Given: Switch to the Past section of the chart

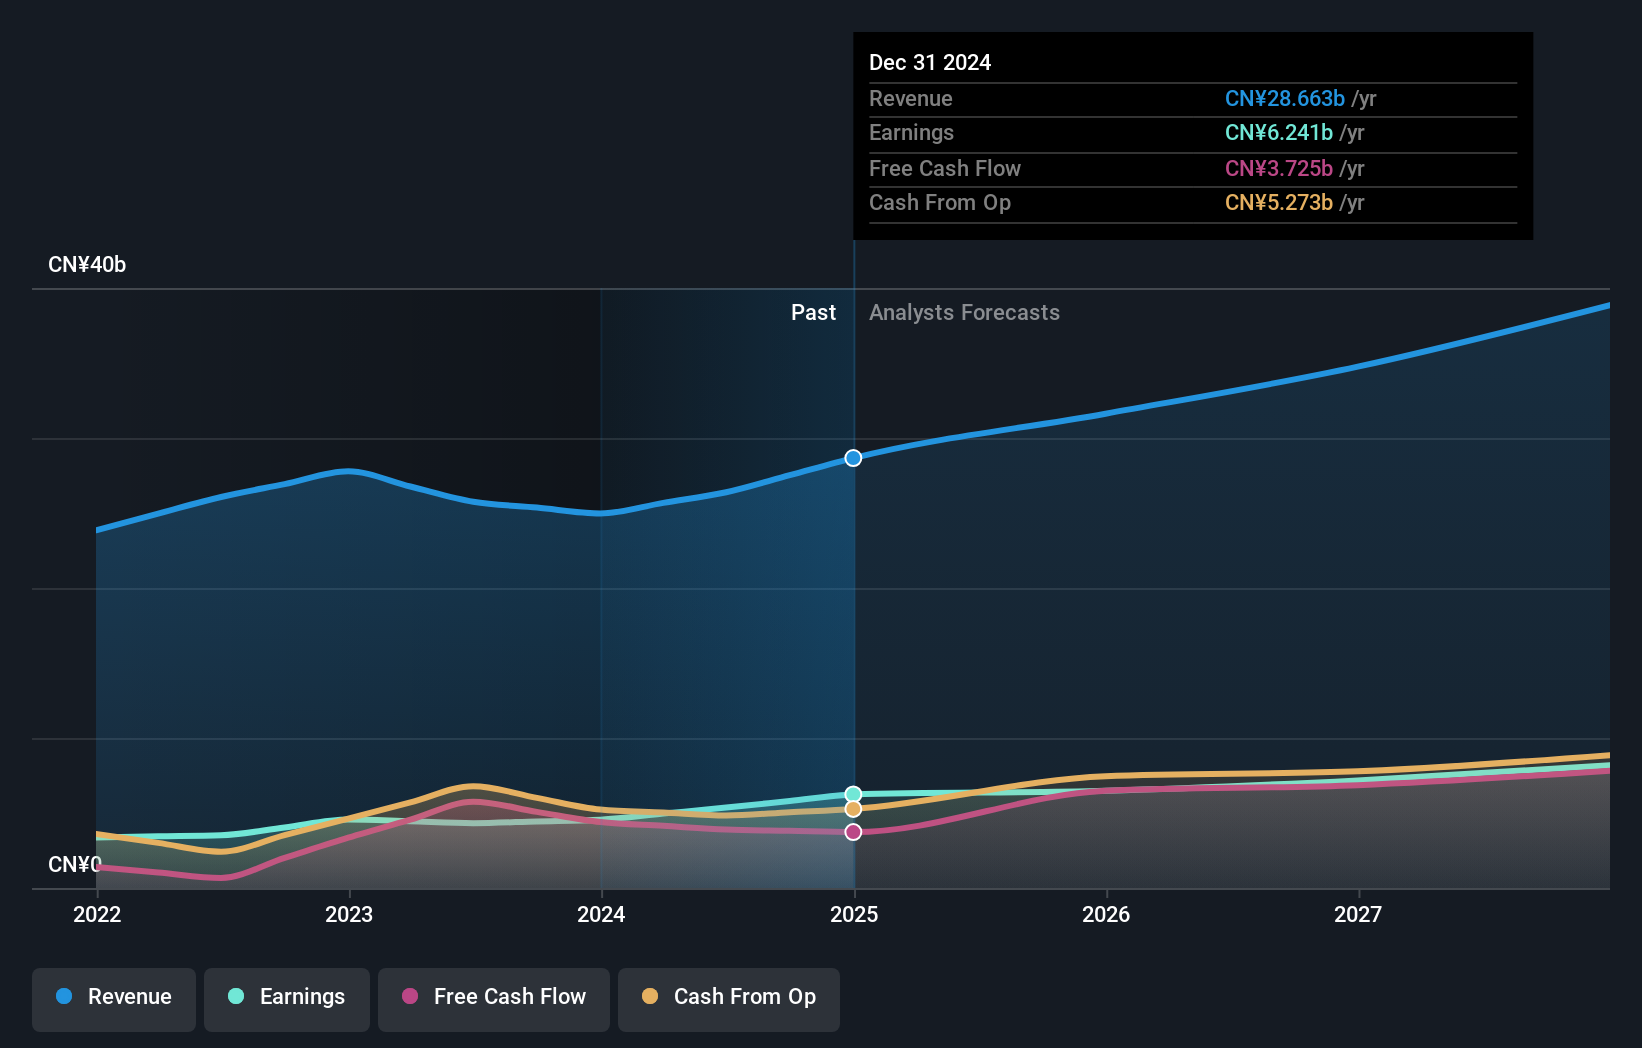Looking at the screenshot, I should click(813, 312).
